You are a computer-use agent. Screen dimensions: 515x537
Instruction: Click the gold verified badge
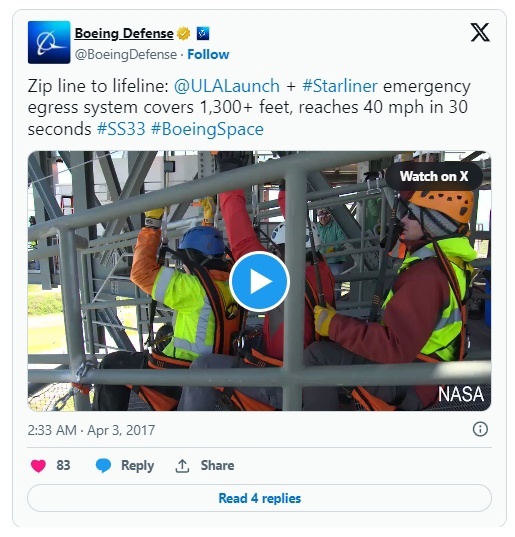point(184,34)
